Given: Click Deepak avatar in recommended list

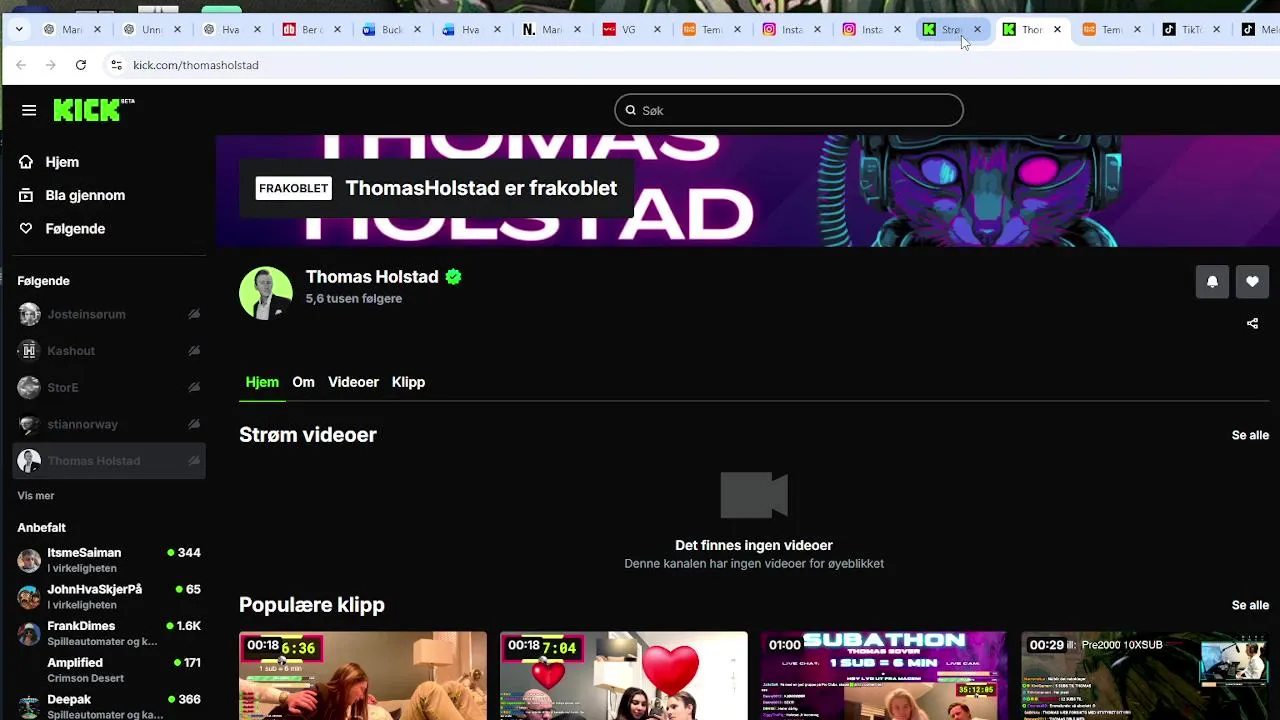Looking at the screenshot, I should [x=29, y=706].
